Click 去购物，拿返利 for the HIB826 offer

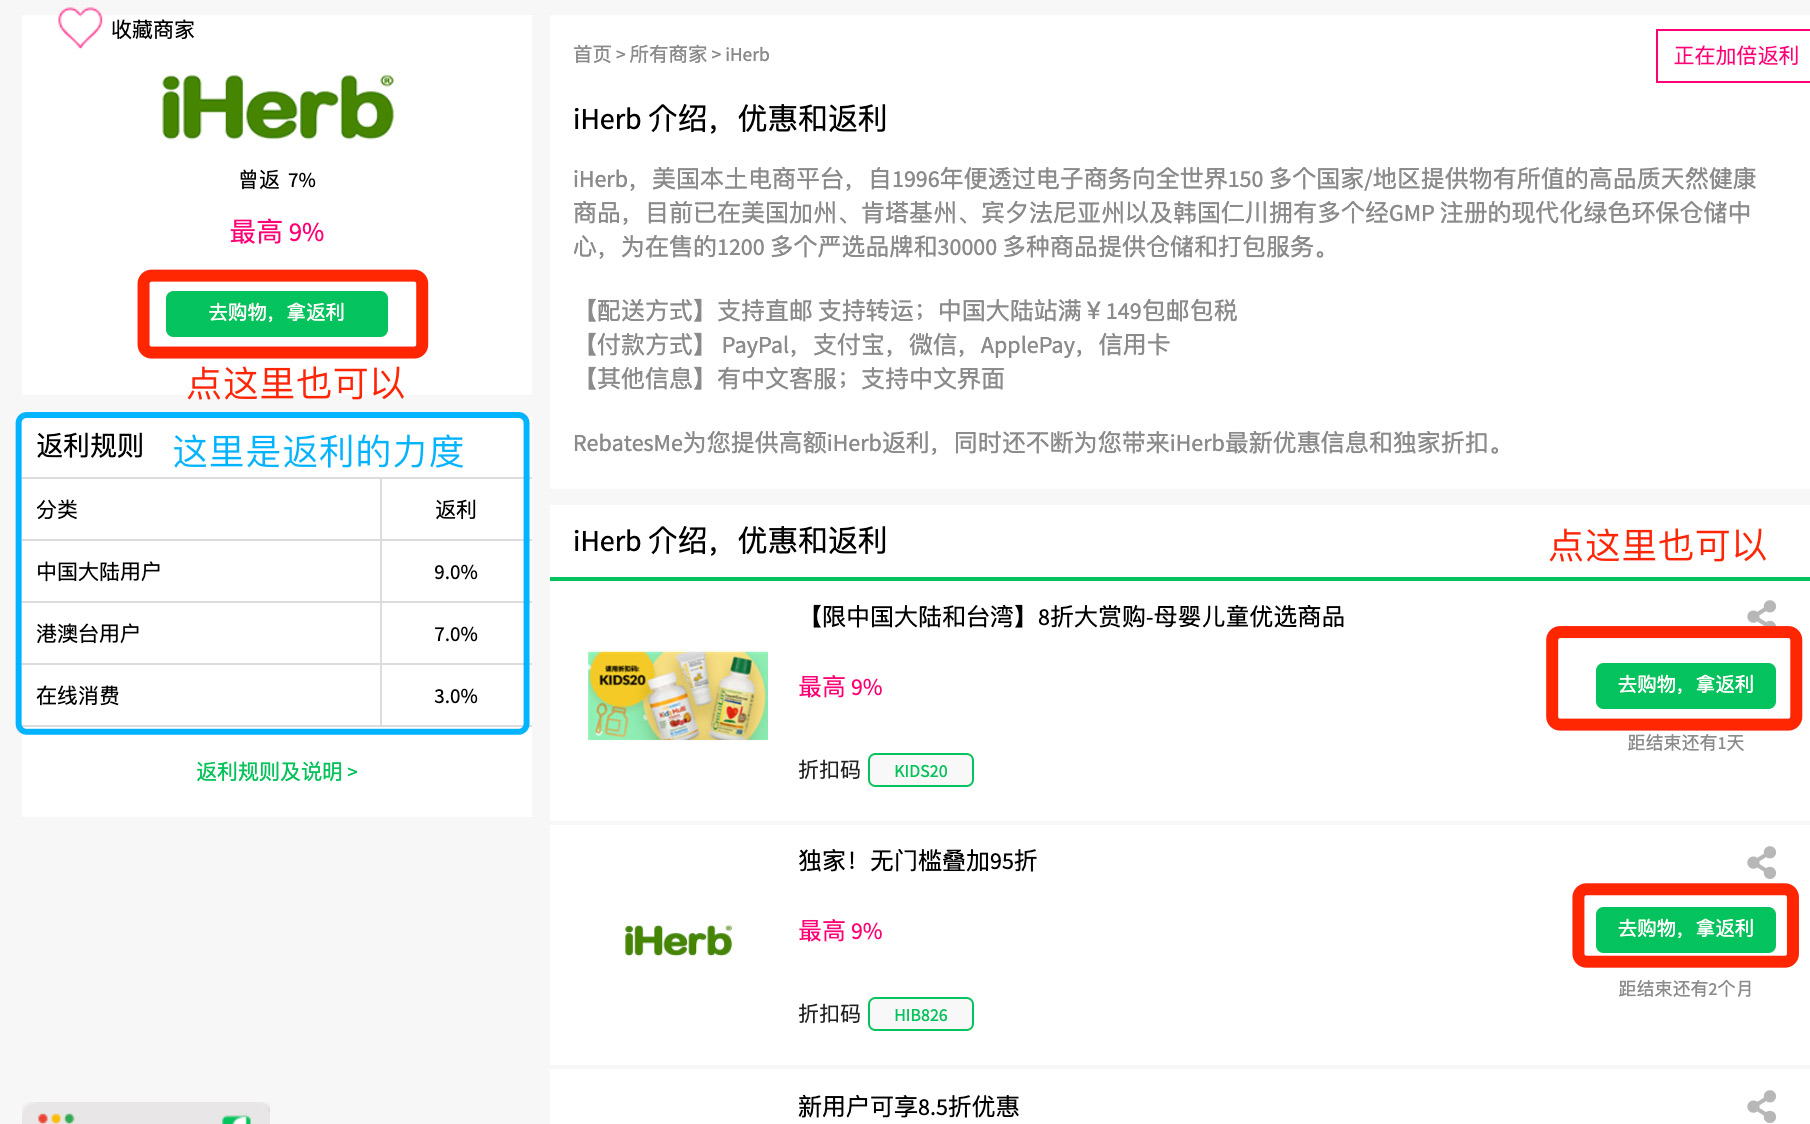click(x=1685, y=929)
